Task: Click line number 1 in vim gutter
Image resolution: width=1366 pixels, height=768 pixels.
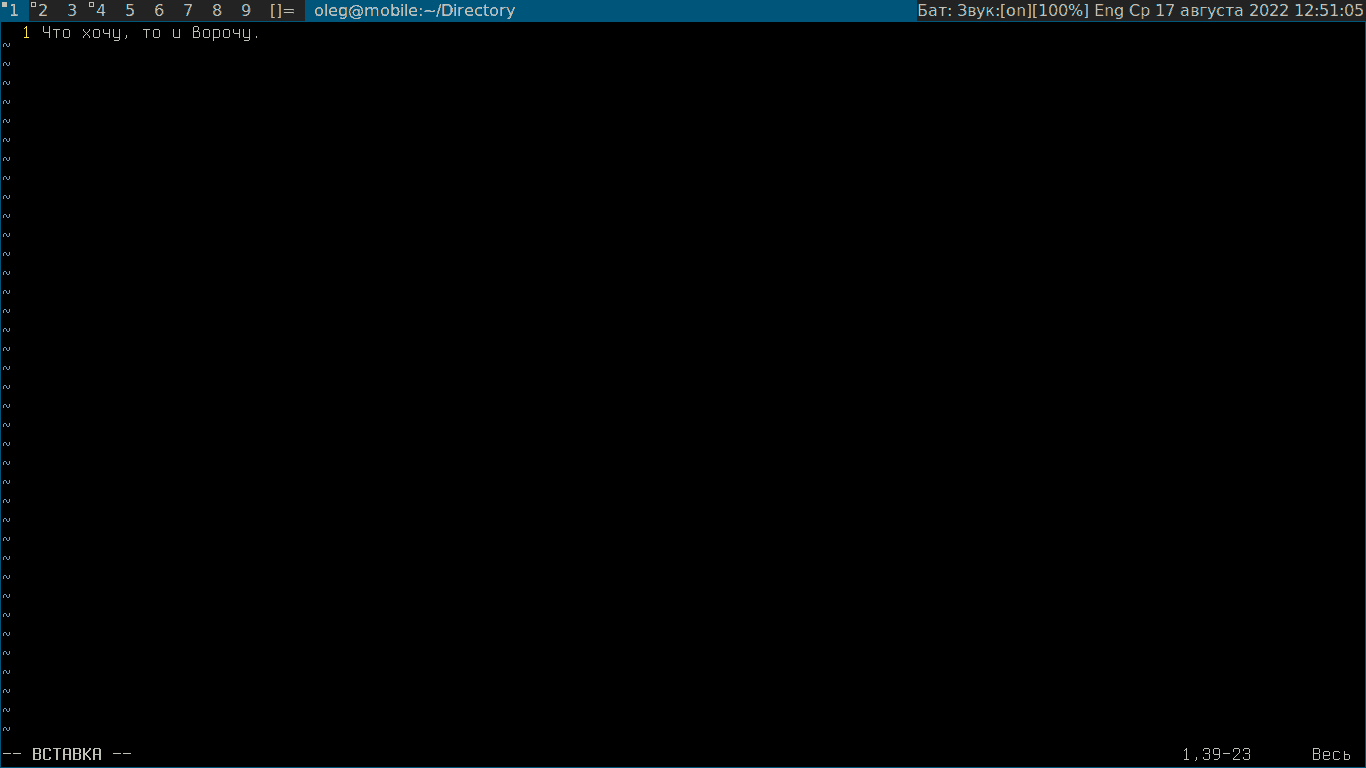Action: click(26, 33)
